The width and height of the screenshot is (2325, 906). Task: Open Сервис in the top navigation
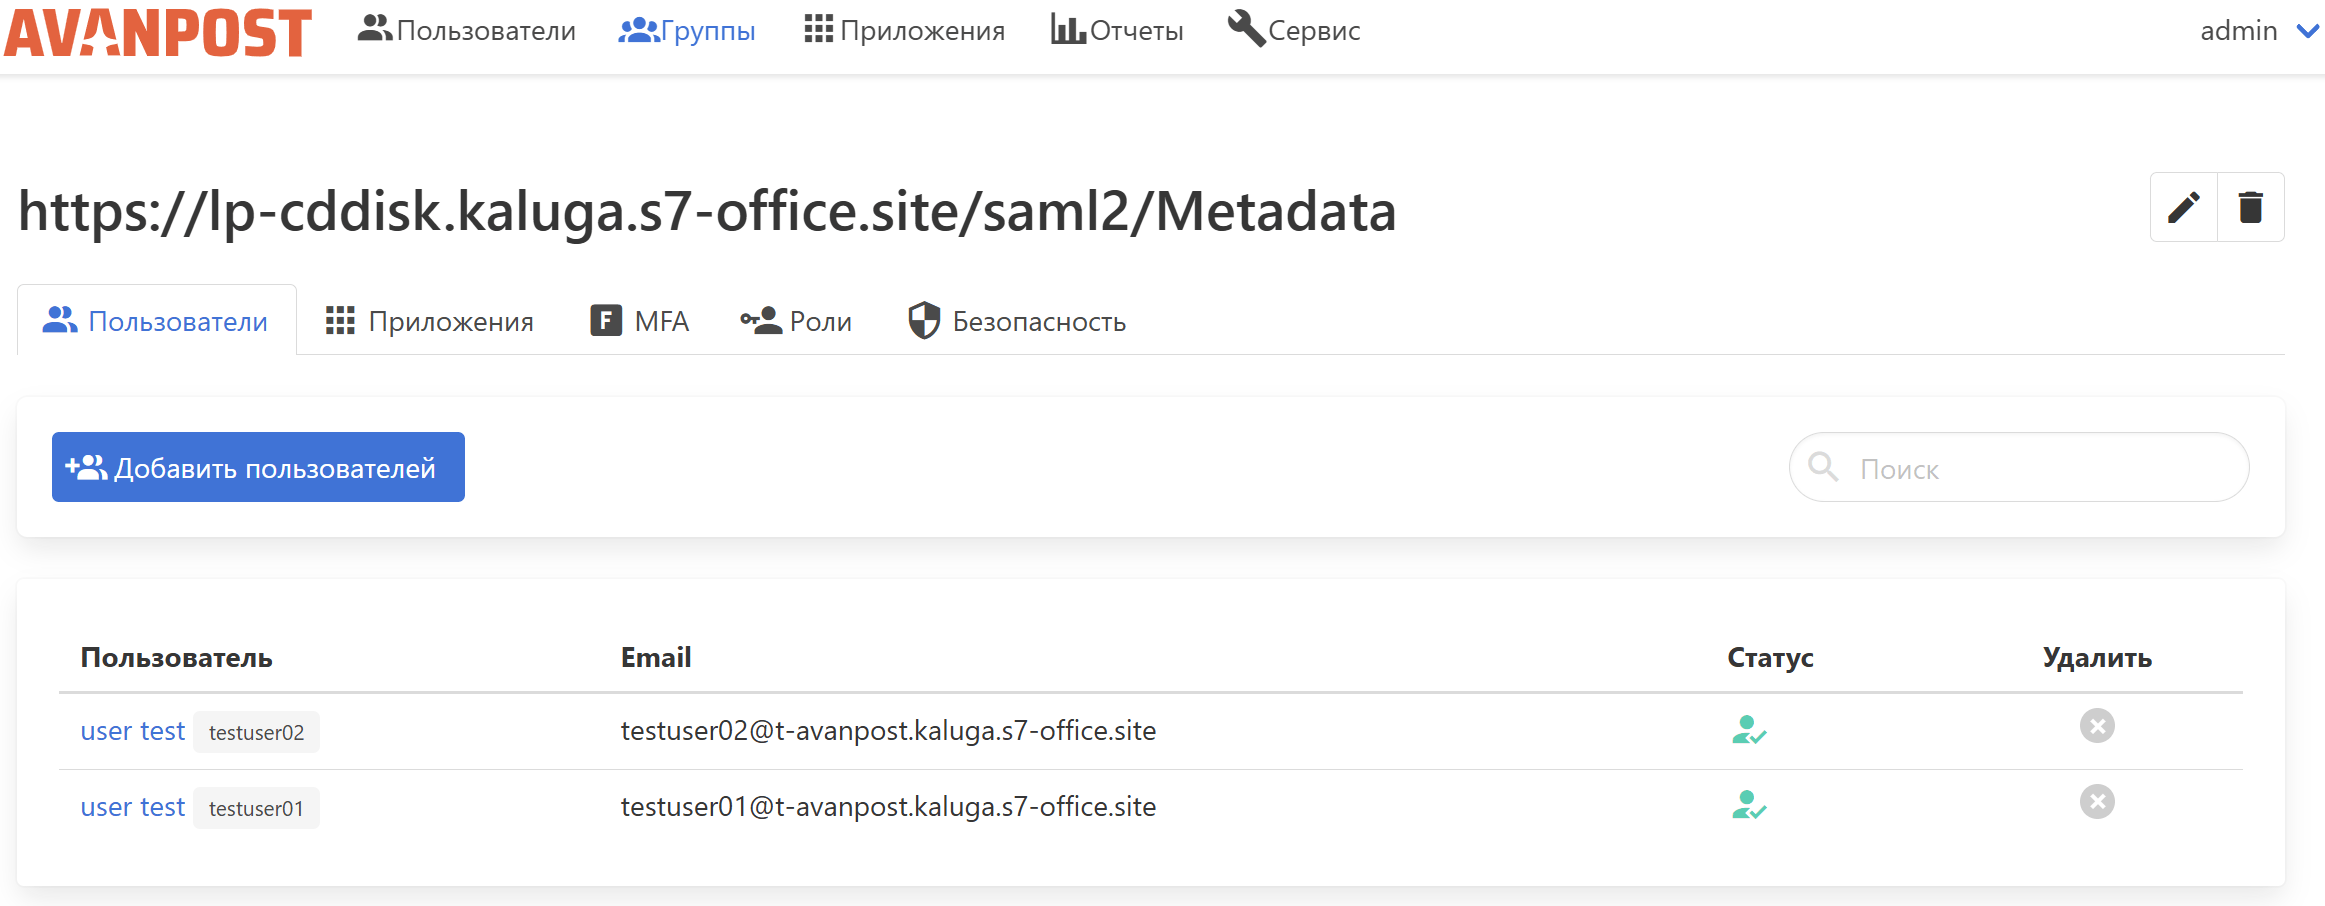[1294, 30]
